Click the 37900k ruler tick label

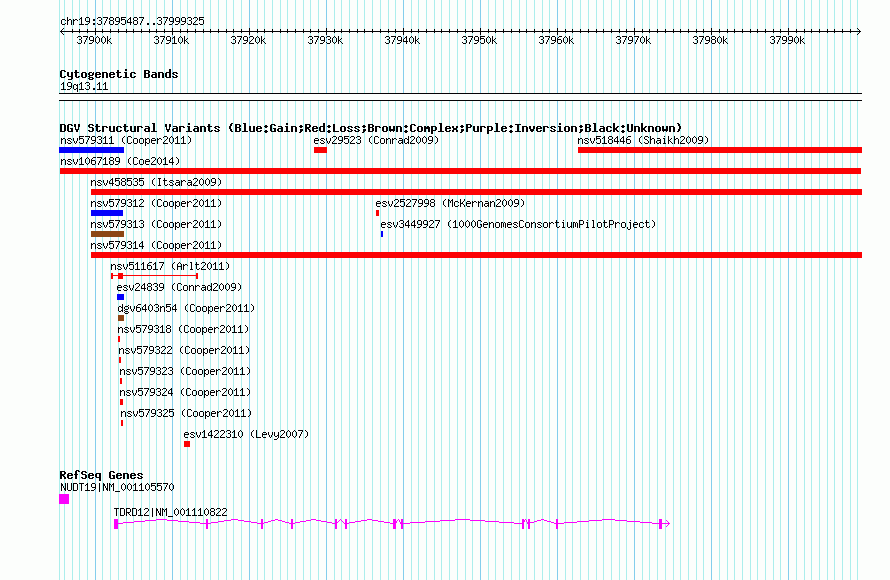pos(94,40)
